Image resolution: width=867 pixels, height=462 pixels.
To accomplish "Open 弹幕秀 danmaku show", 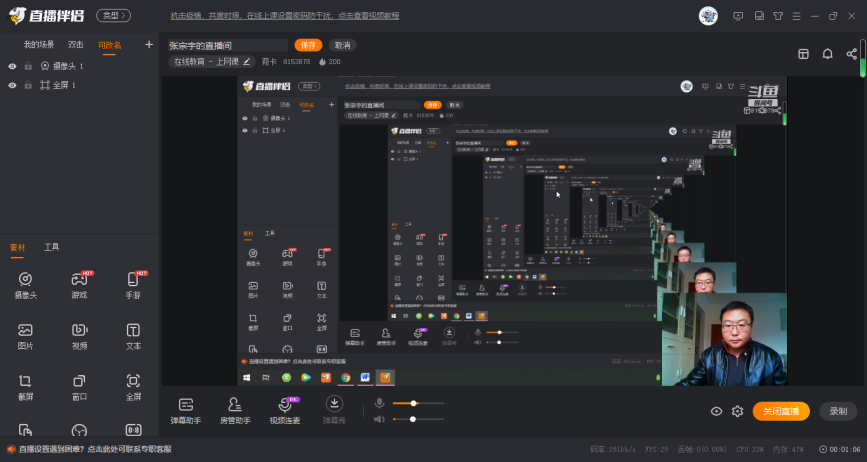I will [334, 411].
